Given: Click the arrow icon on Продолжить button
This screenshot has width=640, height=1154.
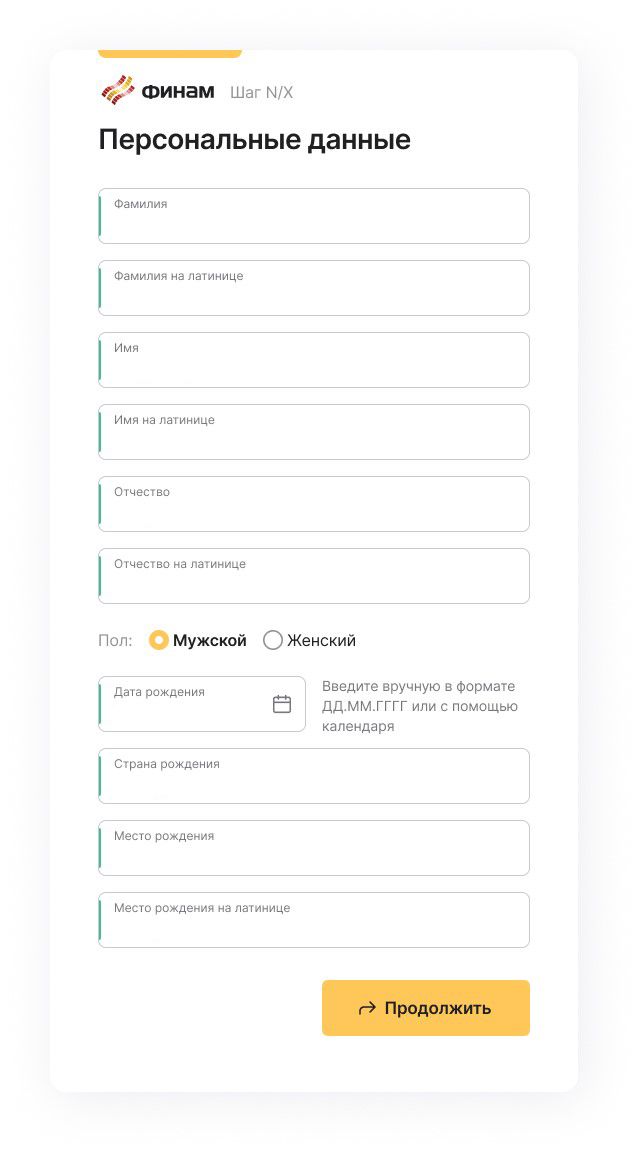Looking at the screenshot, I should pyautogui.click(x=367, y=1008).
